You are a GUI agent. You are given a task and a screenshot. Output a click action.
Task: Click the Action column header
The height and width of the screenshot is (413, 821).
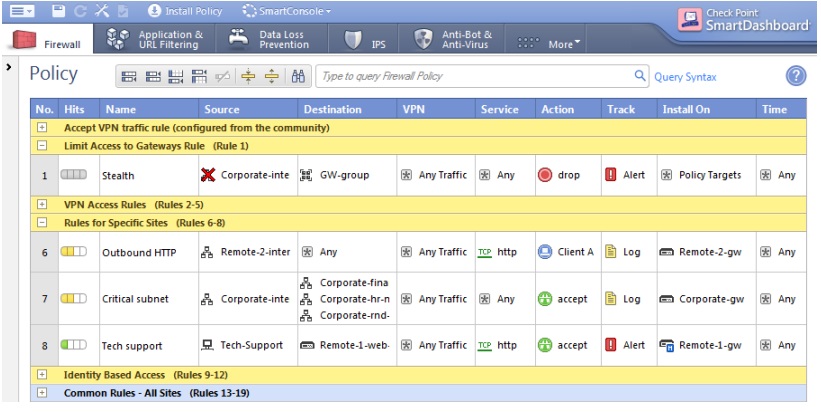tap(568, 109)
